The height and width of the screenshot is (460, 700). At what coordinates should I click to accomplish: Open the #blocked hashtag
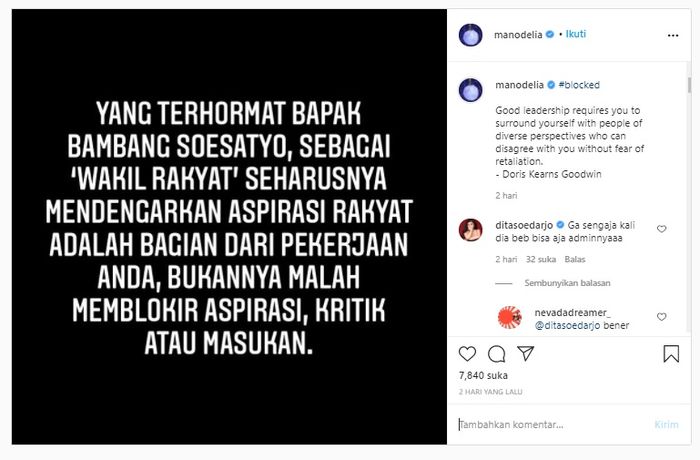point(579,85)
